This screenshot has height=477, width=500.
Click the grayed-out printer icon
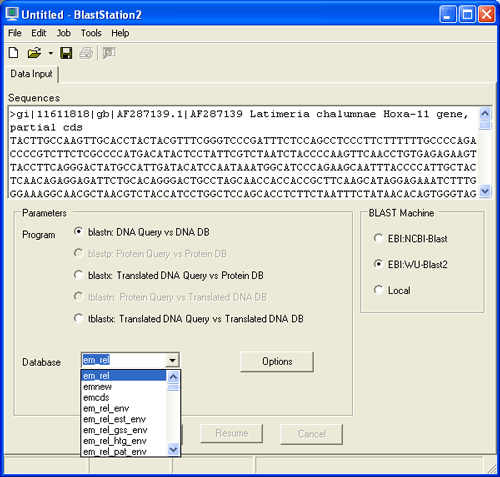[86, 53]
